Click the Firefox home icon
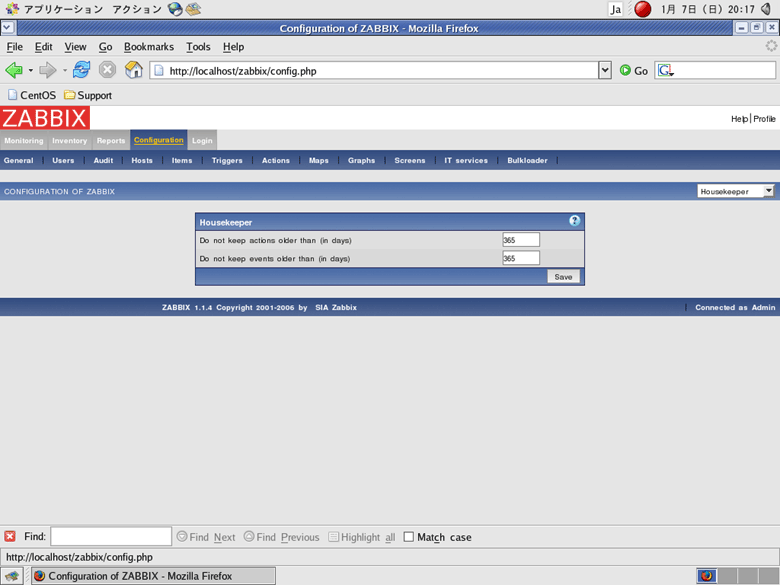Viewport: 780px width, 585px height. [133, 70]
